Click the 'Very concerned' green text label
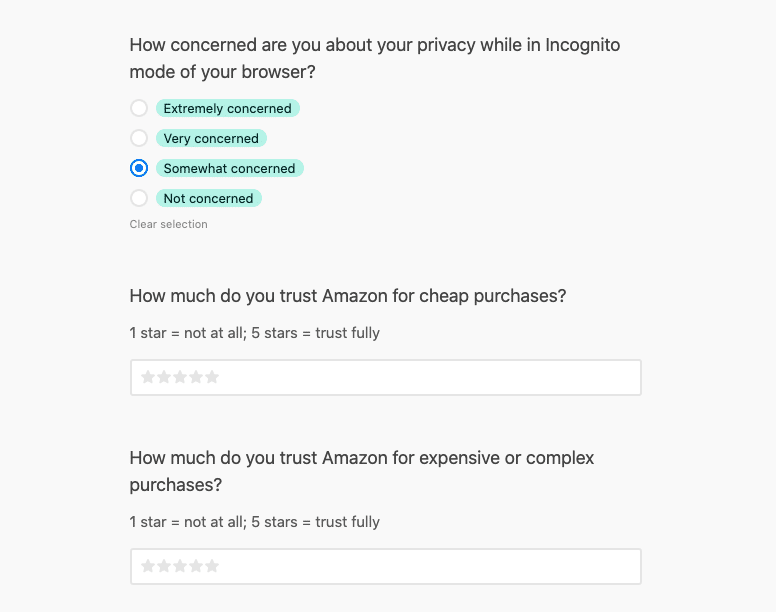 point(211,138)
